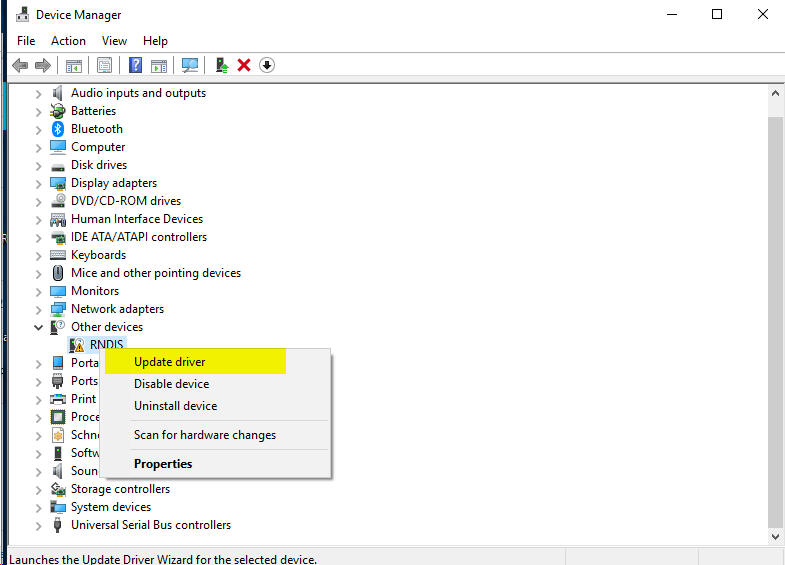Click the Properties sheet toolbar icon
Screen dimensions: 785x565
pyautogui.click(x=104, y=65)
